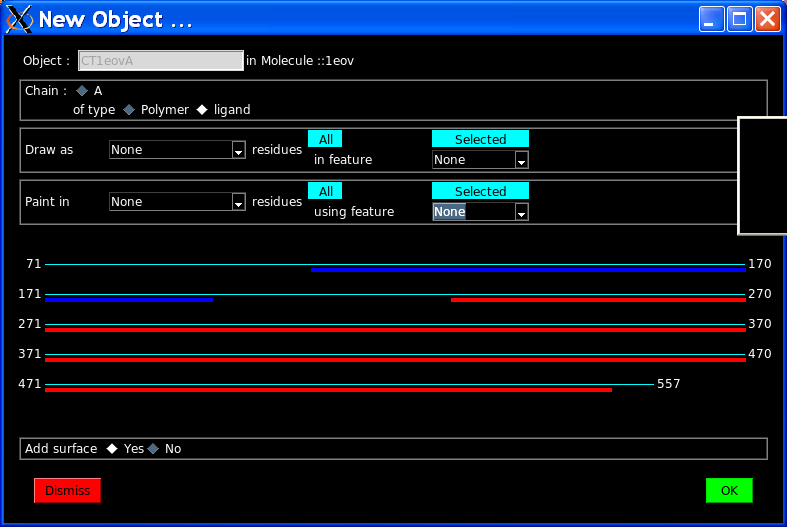Expand the using feature dropdown
Viewport: 787px width, 527px height.
[x=521, y=212]
